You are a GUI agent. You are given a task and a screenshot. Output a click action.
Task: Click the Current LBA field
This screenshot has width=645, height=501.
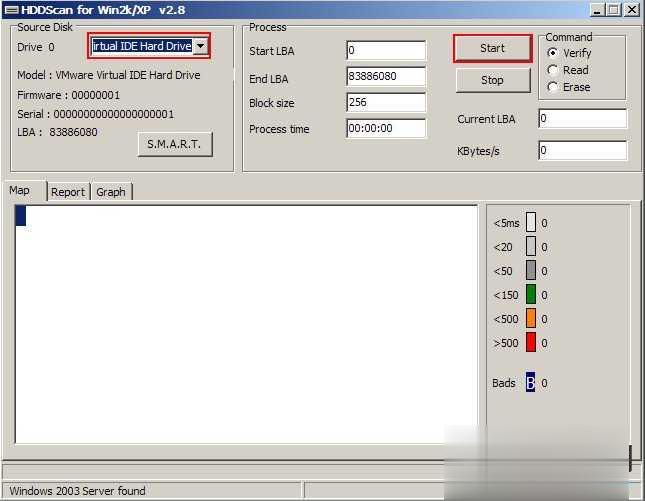coord(582,119)
